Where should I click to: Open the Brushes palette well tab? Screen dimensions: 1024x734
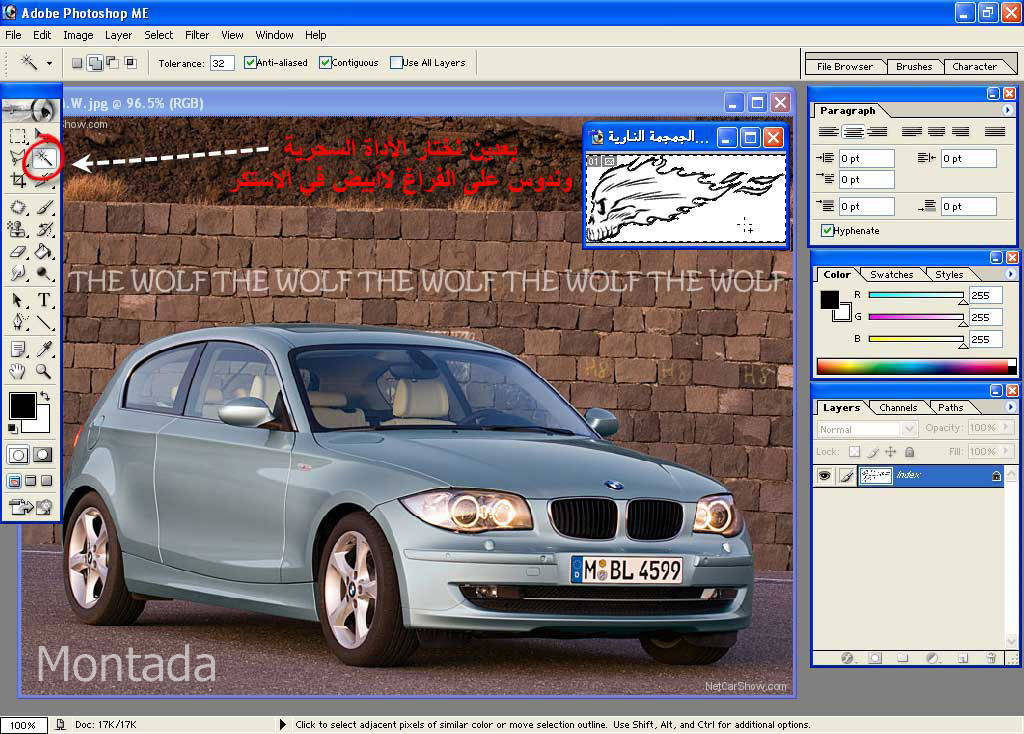point(914,67)
